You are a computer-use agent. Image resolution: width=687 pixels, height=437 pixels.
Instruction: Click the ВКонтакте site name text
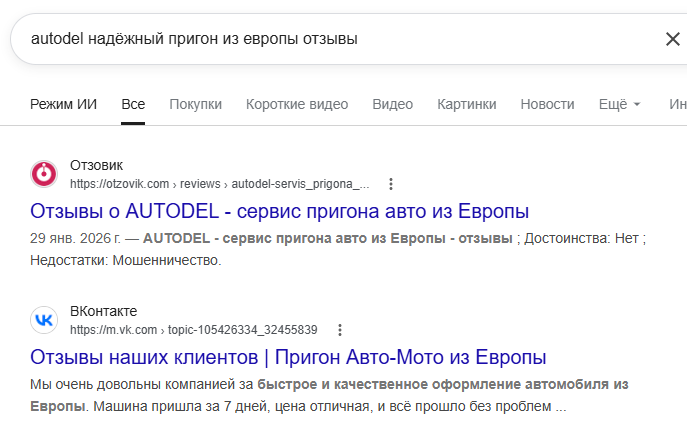pos(103,312)
